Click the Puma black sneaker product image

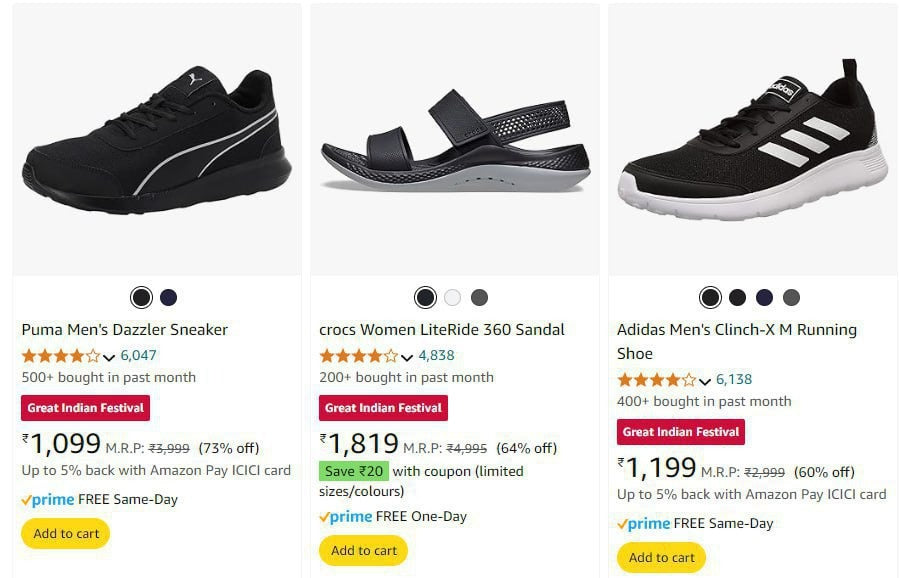coord(156,140)
